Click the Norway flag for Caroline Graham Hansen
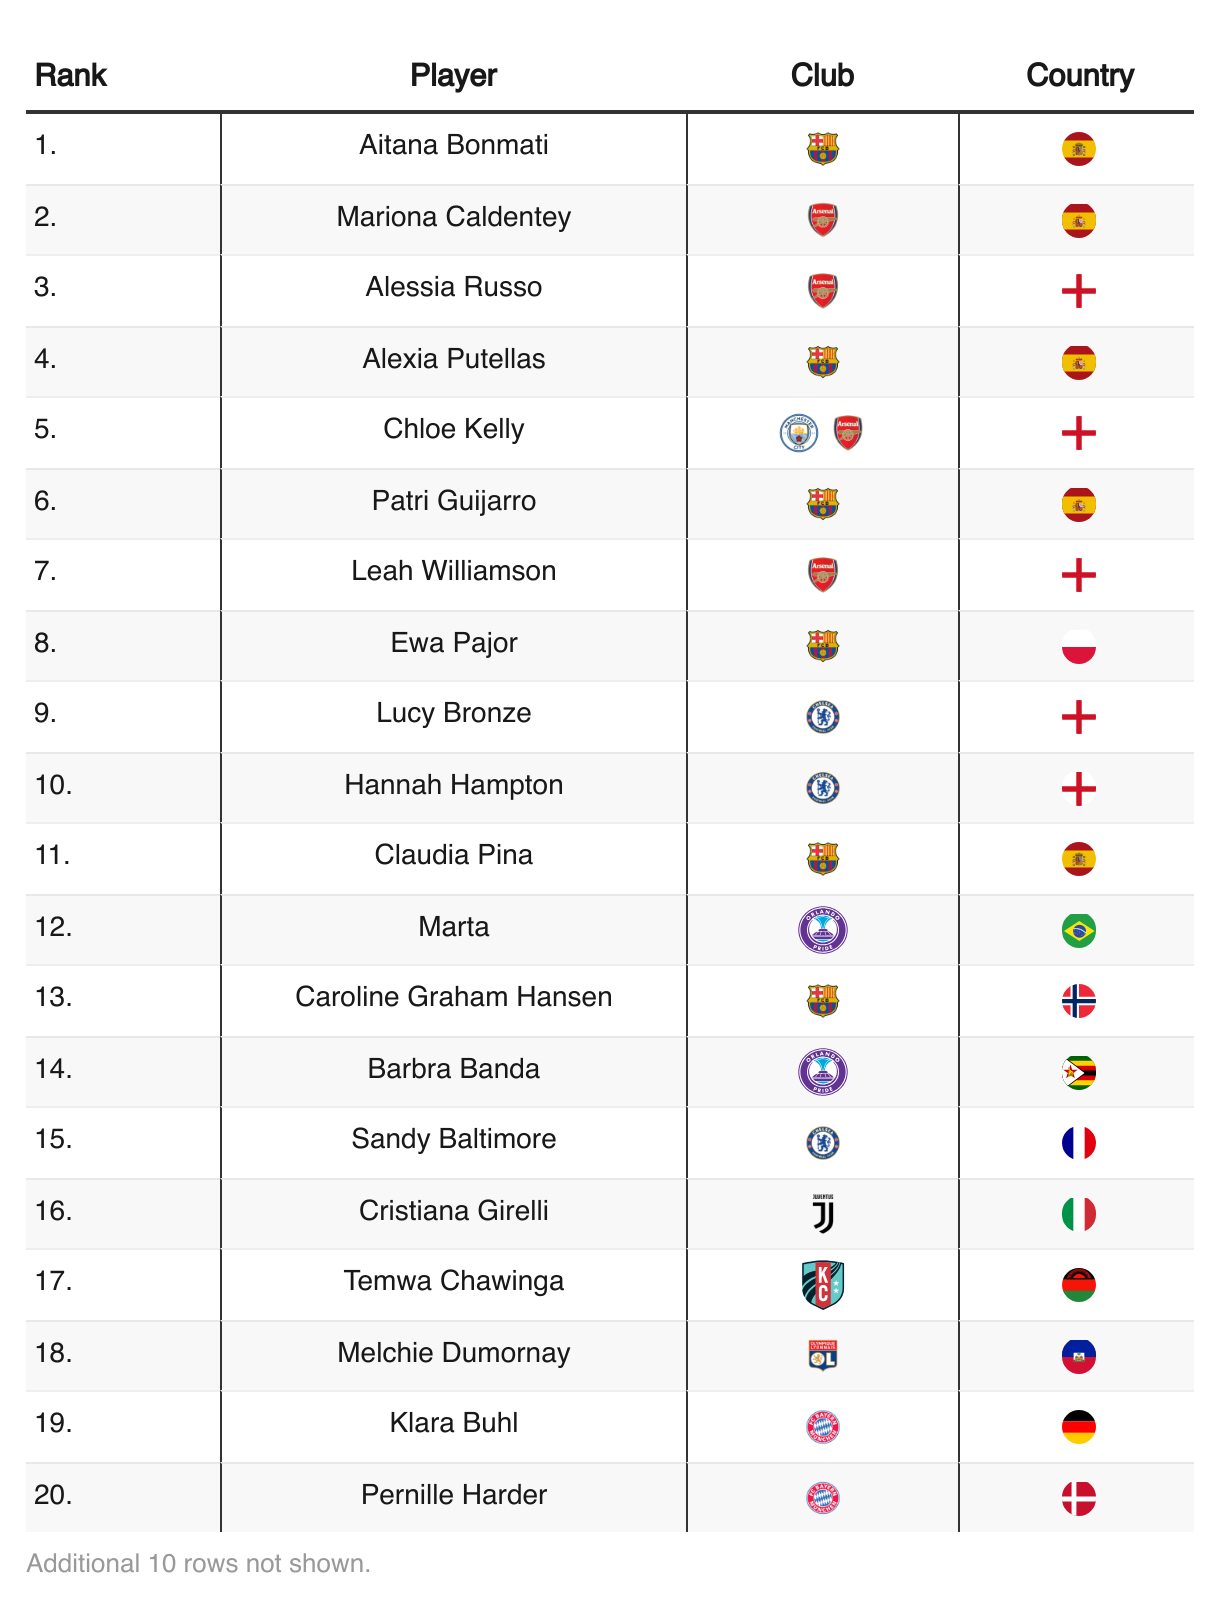Image resolution: width=1220 pixels, height=1604 pixels. coord(1078,1001)
